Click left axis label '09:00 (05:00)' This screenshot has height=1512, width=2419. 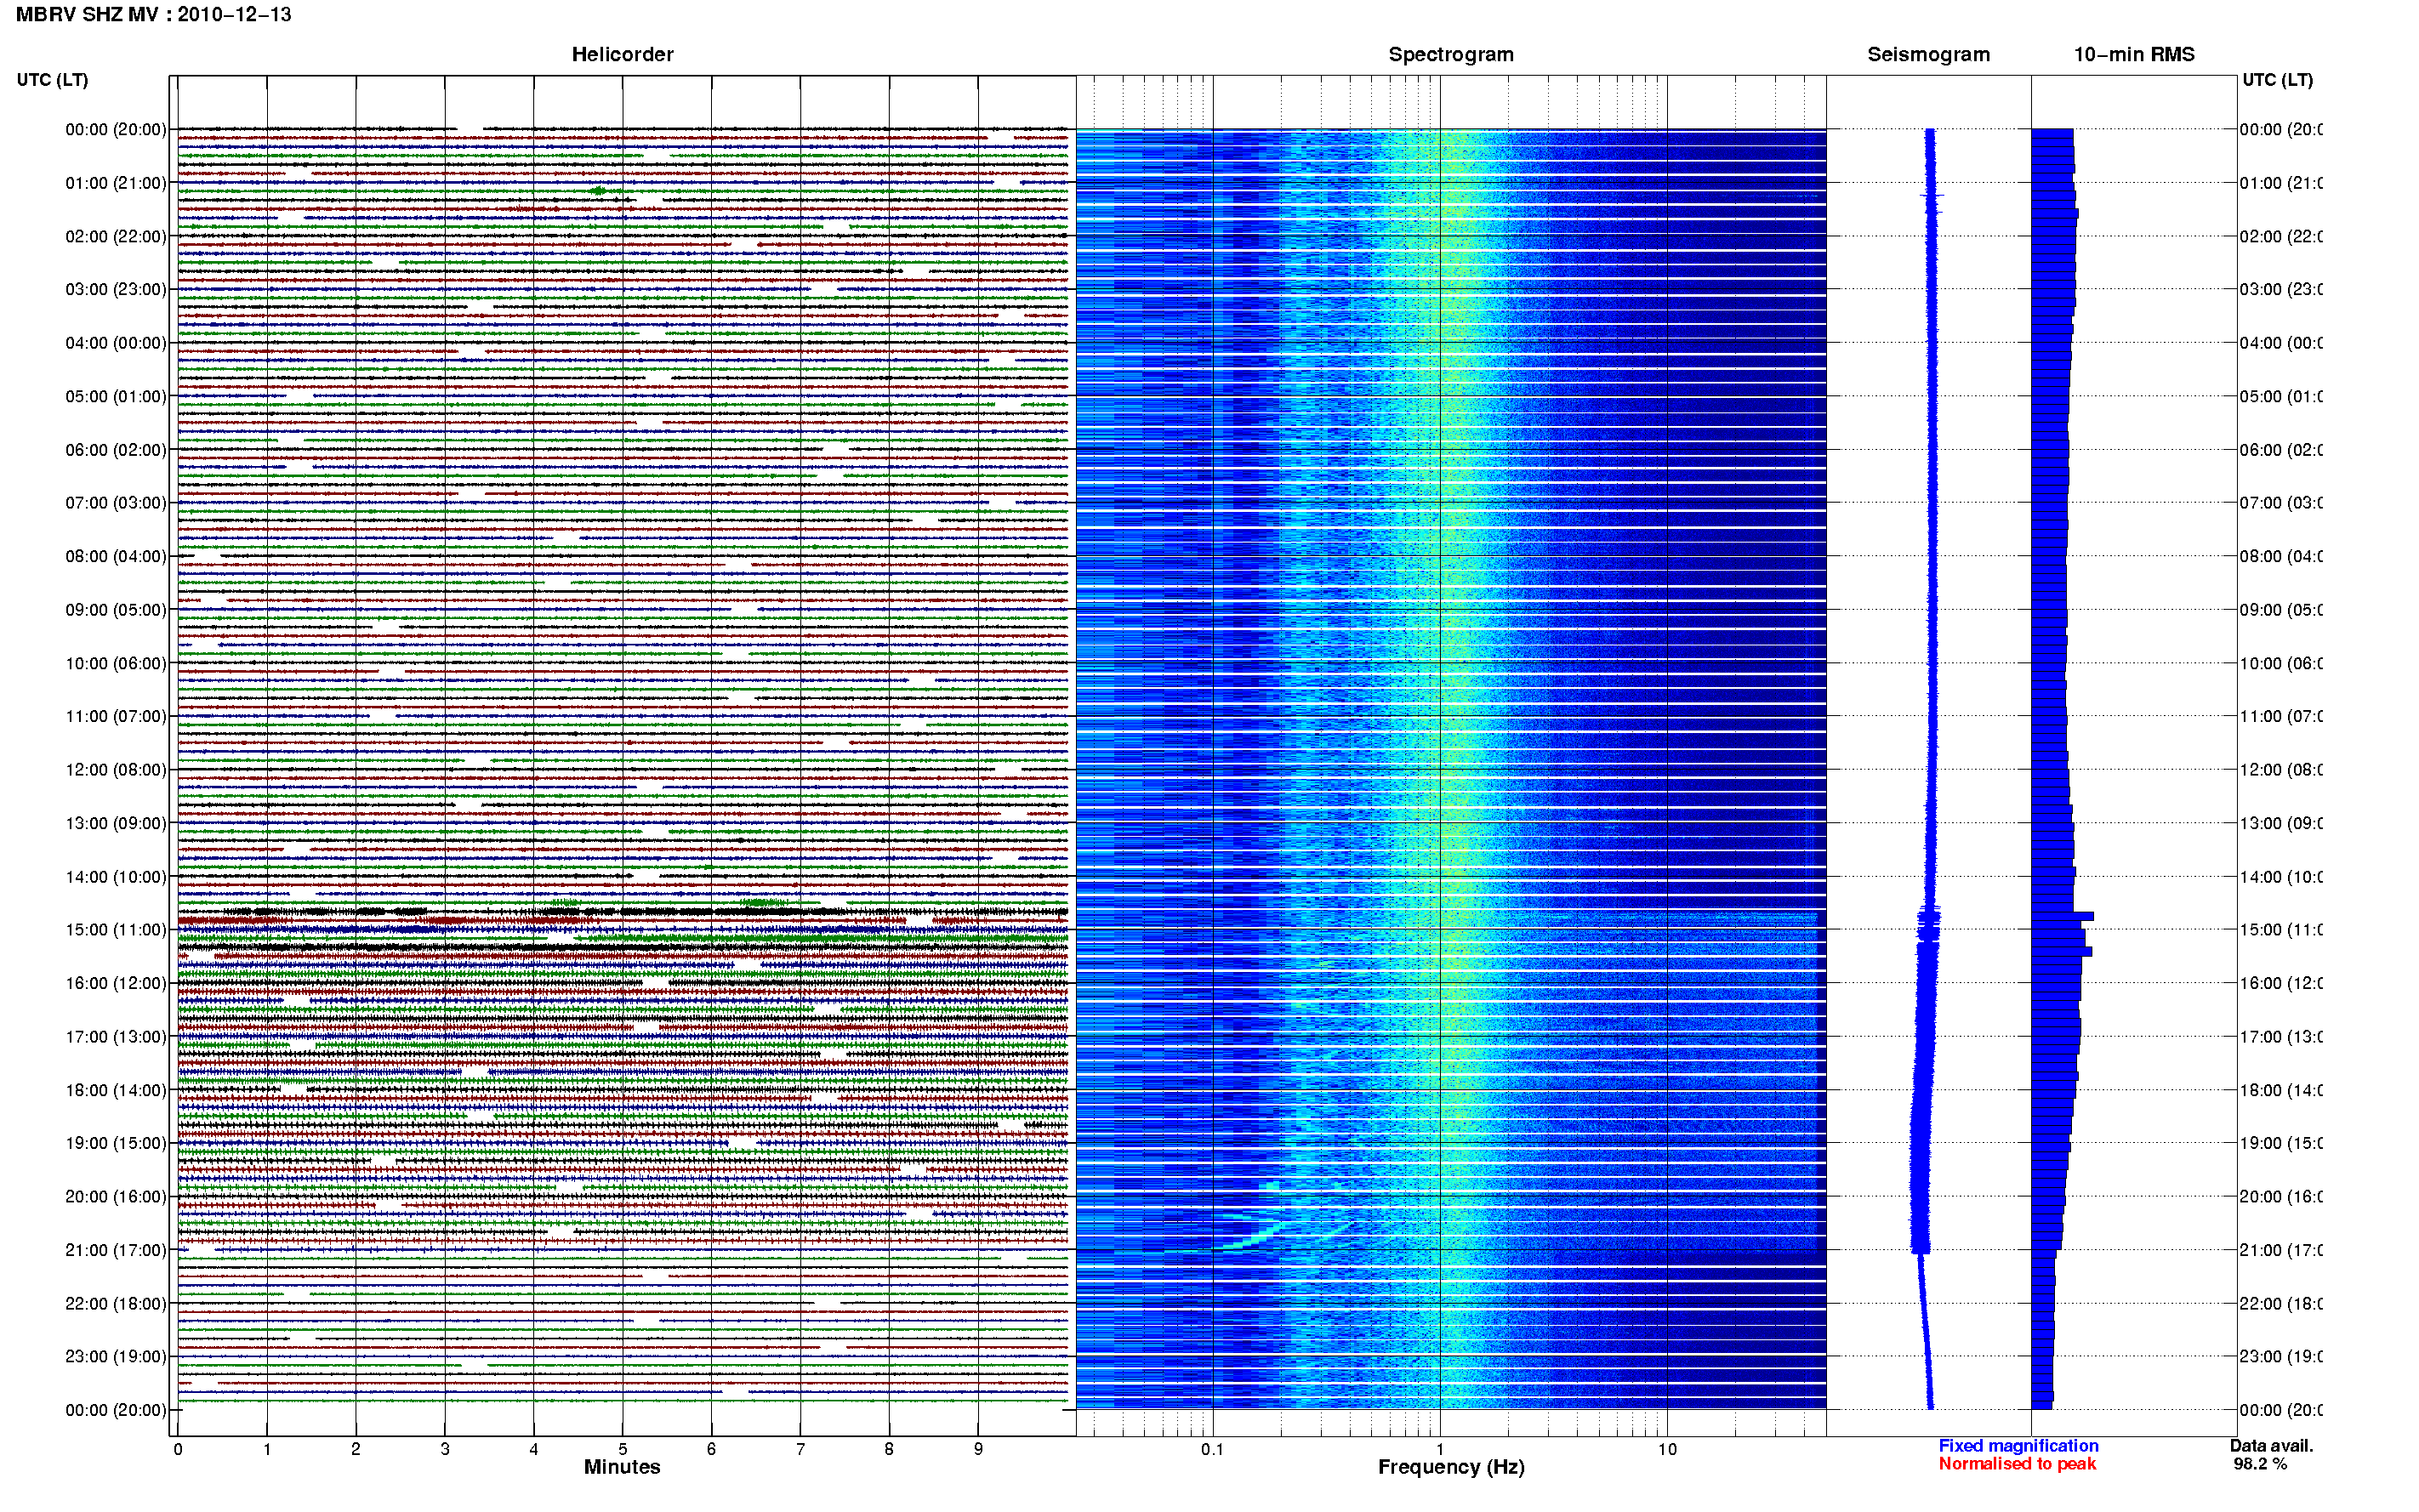(116, 610)
